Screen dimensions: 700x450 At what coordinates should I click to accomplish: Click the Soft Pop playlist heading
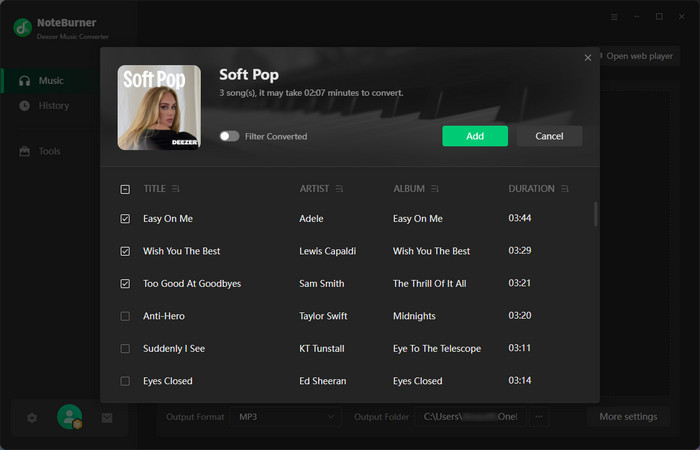click(x=249, y=75)
